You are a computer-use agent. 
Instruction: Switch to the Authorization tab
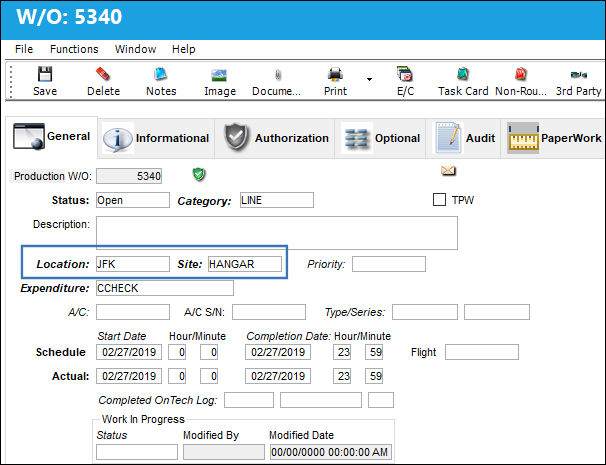(276, 138)
